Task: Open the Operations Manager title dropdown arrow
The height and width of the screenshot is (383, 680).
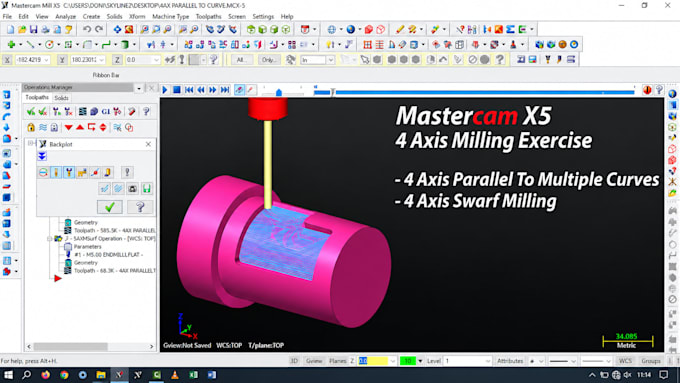Action: [139, 88]
